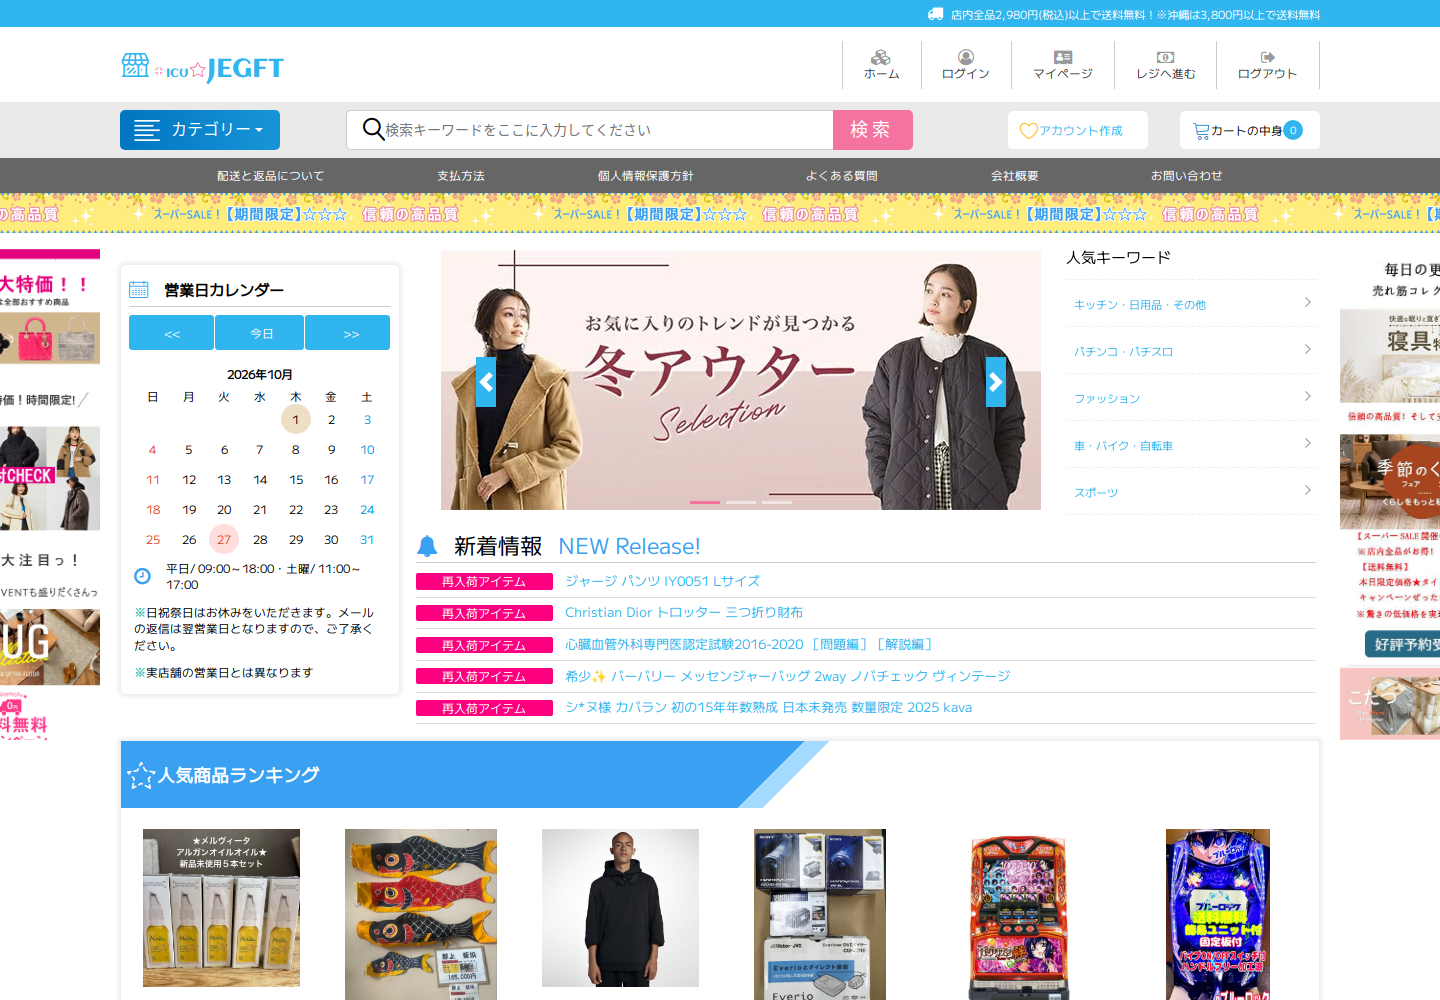Open お問い合わせ menu item
Viewport: 1440px width, 1000px height.
pyautogui.click(x=1187, y=176)
